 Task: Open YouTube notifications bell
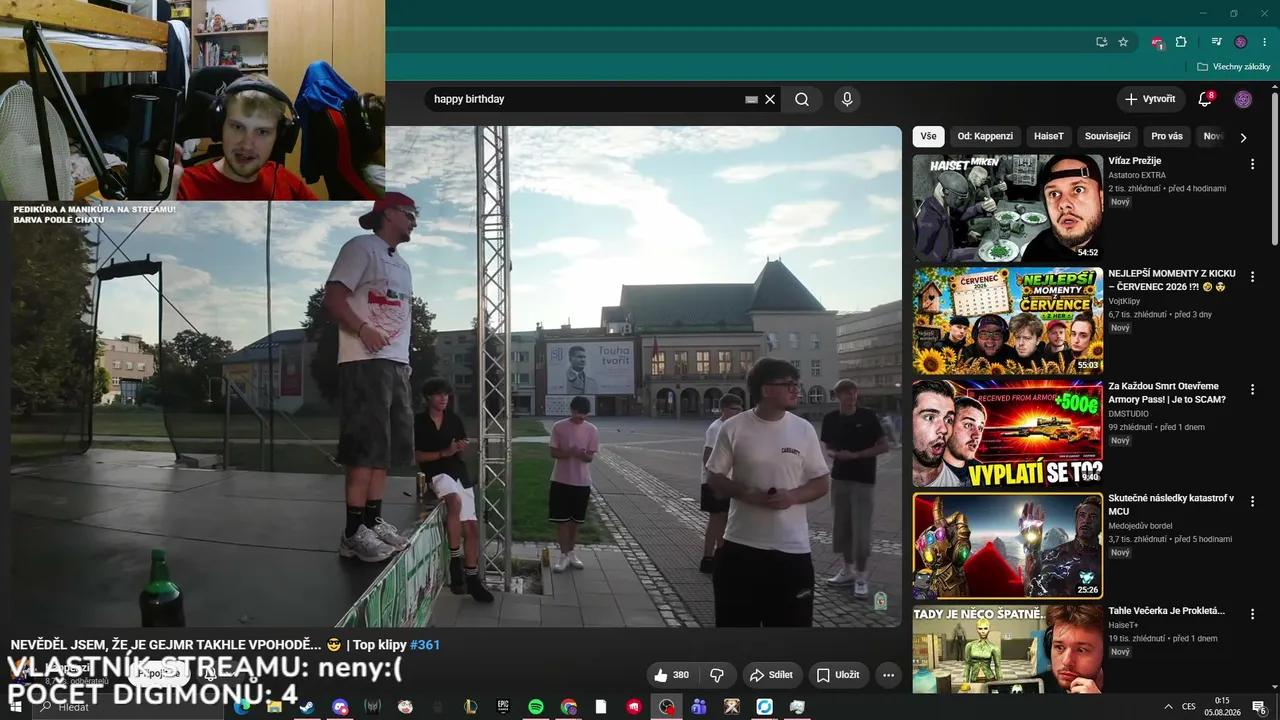1205,99
